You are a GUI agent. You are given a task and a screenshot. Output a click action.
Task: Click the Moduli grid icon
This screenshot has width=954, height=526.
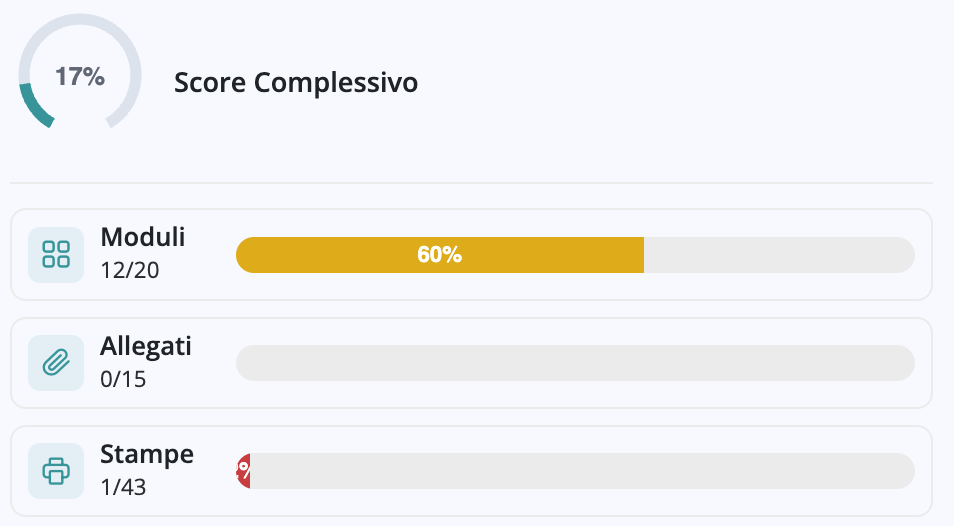pos(56,255)
